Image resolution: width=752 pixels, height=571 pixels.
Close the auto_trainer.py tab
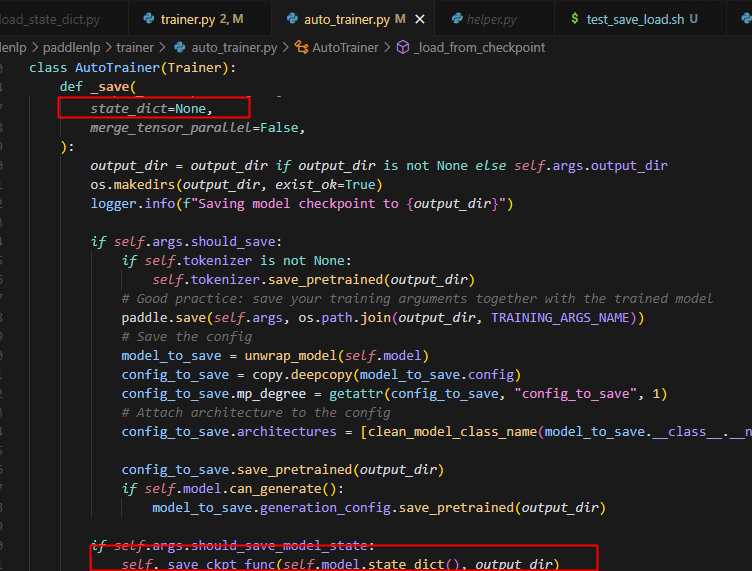click(x=421, y=19)
